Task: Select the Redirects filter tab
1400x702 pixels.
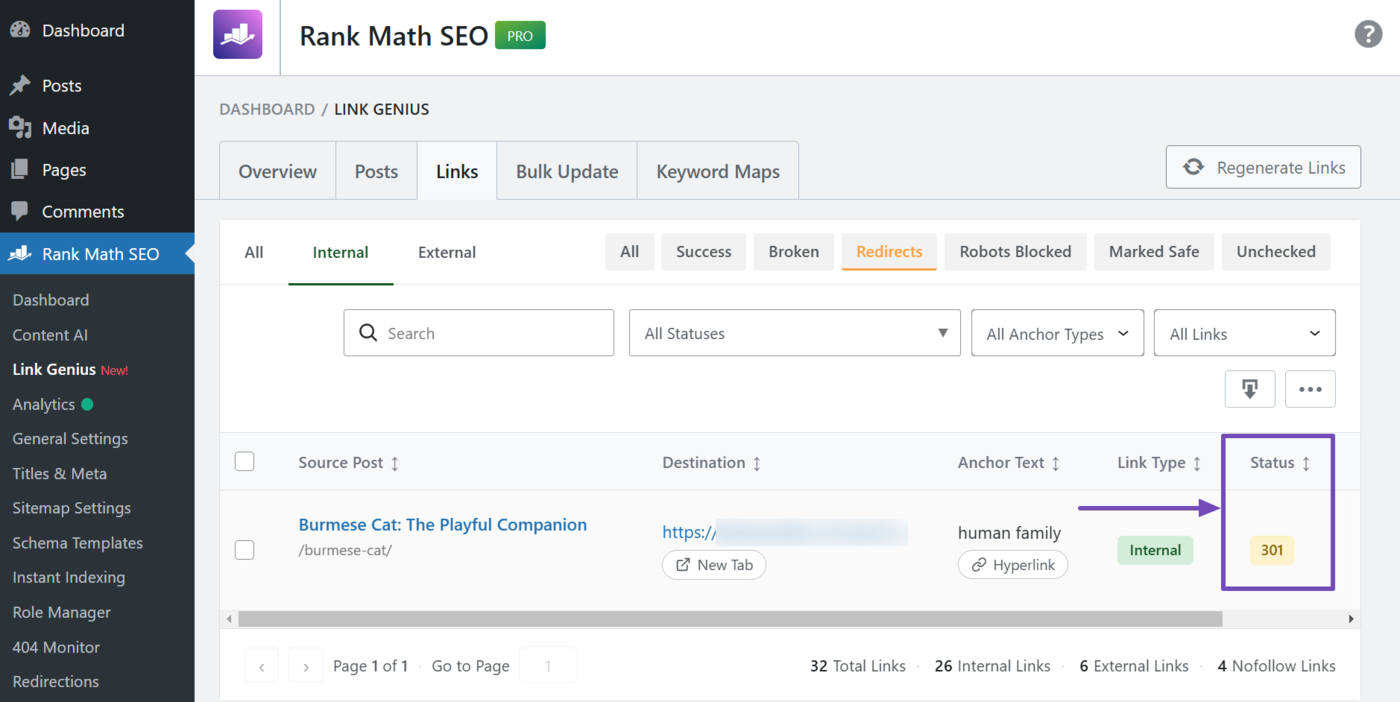Action: (x=888, y=251)
